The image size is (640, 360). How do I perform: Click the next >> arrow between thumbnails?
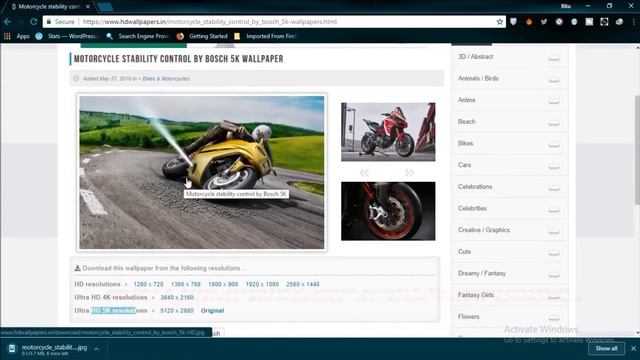click(x=409, y=173)
